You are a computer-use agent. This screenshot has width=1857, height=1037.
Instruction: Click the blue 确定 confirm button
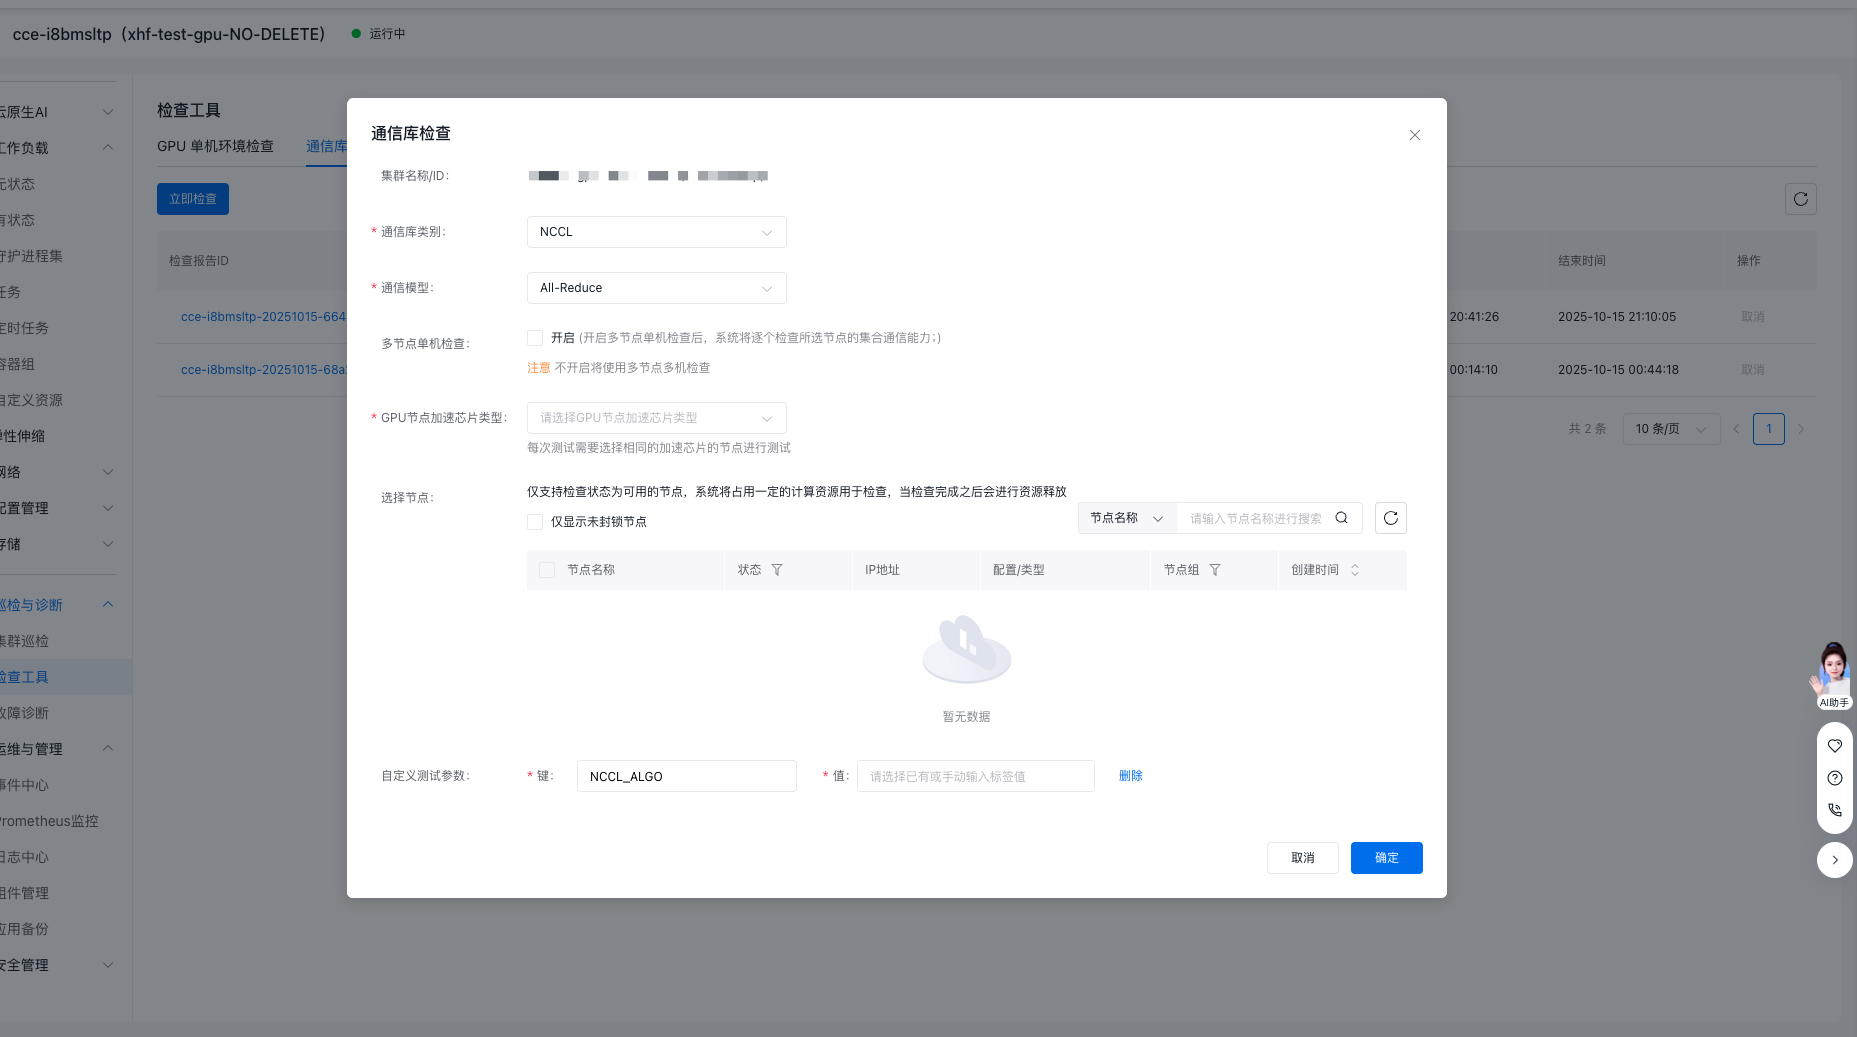(x=1386, y=858)
